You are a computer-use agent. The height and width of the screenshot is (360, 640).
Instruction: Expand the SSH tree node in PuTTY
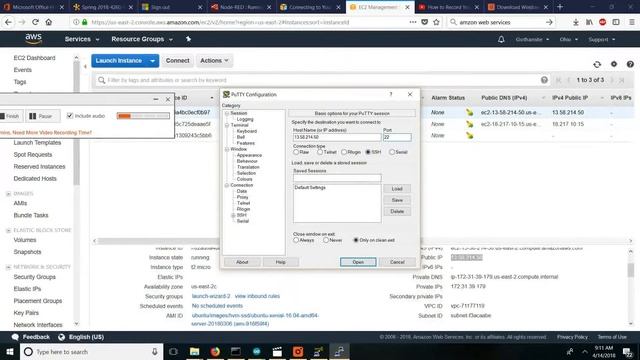click(233, 215)
